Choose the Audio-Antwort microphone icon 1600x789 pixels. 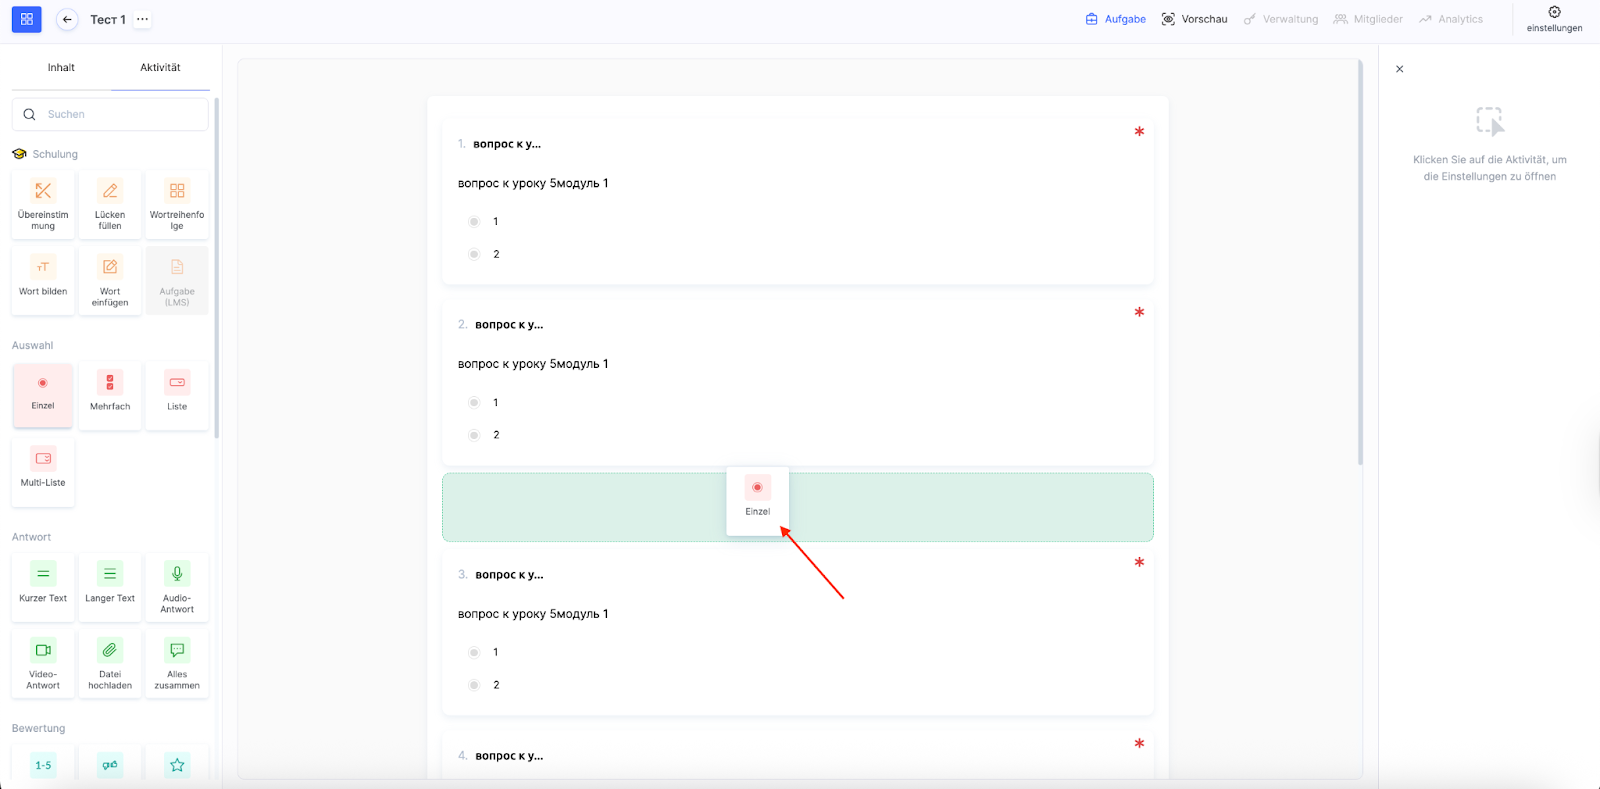[x=177, y=574]
